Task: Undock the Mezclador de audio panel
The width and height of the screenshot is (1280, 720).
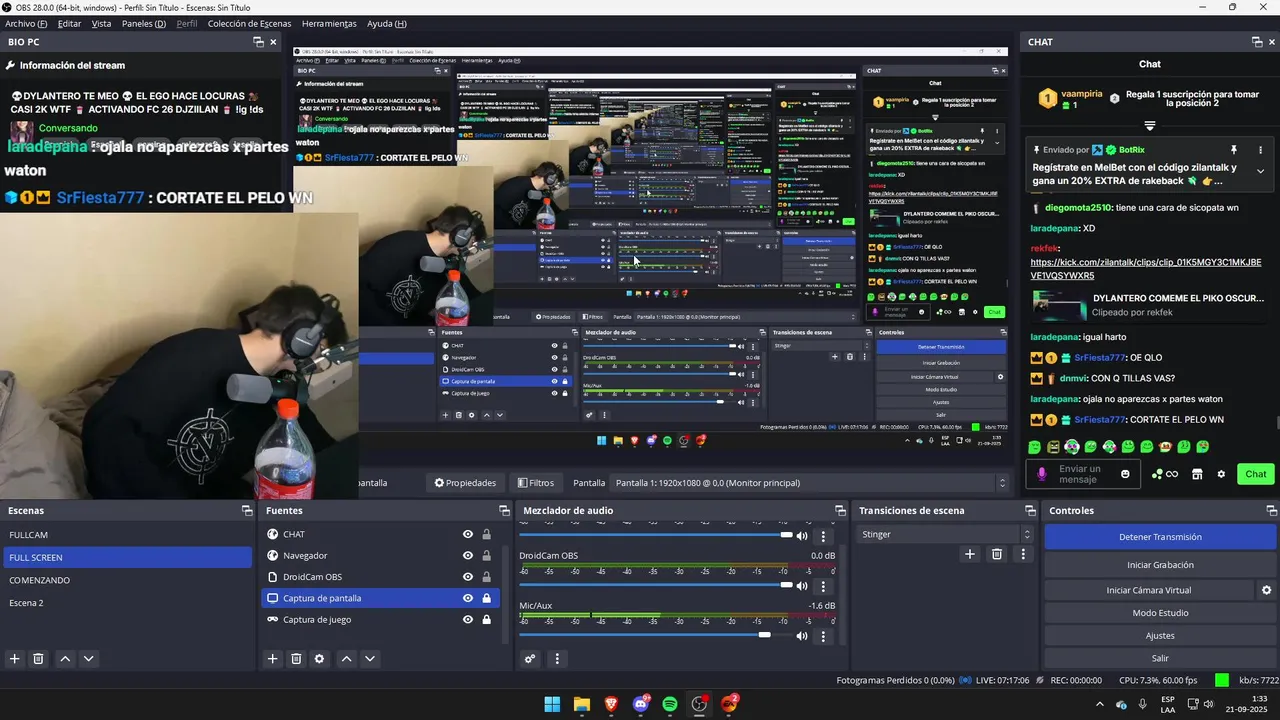Action: pos(839,511)
